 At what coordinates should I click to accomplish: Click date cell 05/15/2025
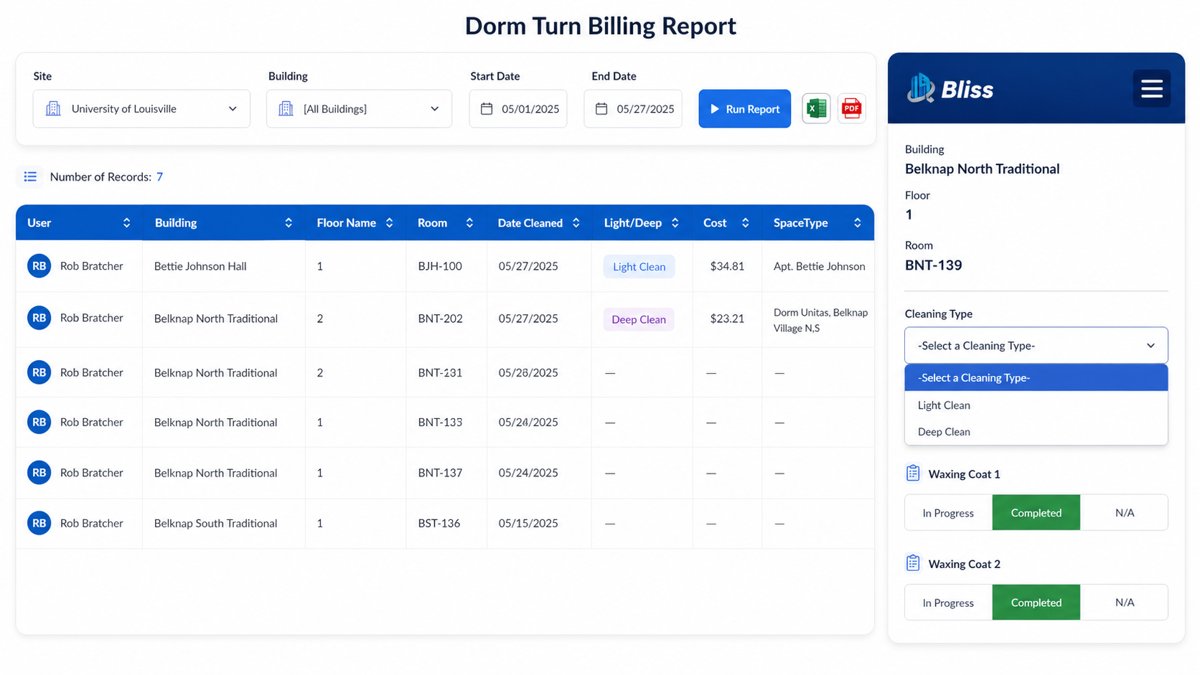528,523
